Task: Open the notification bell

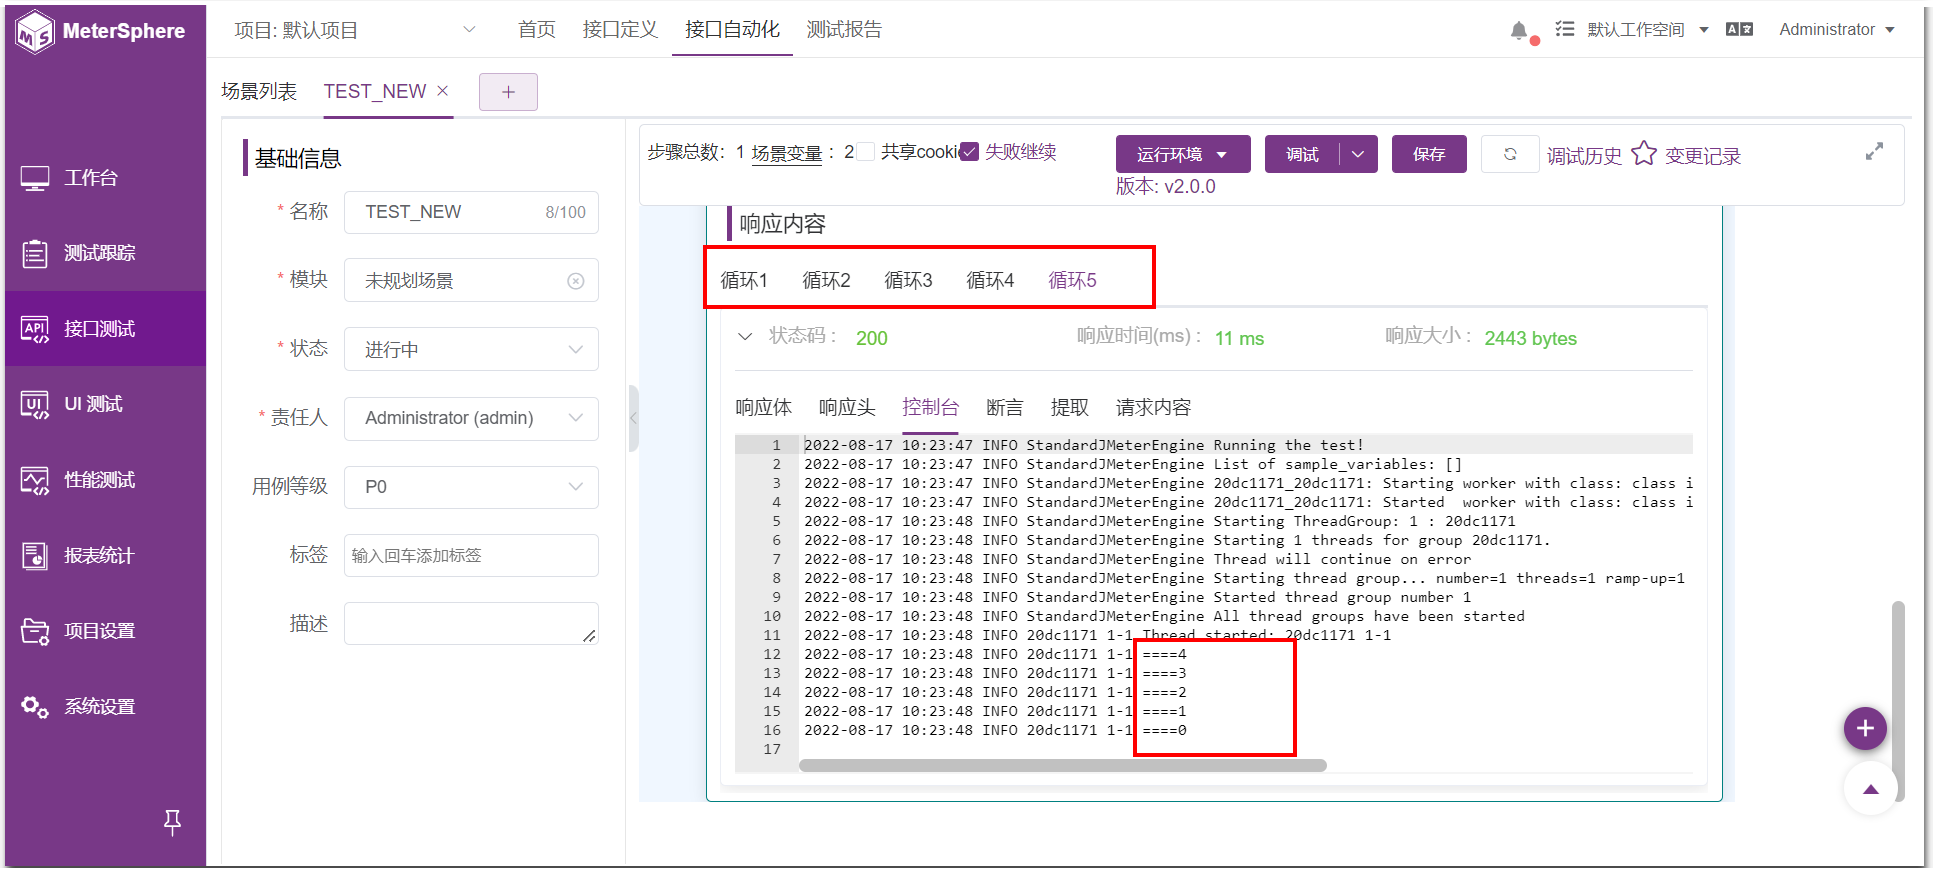Action: point(1519,30)
